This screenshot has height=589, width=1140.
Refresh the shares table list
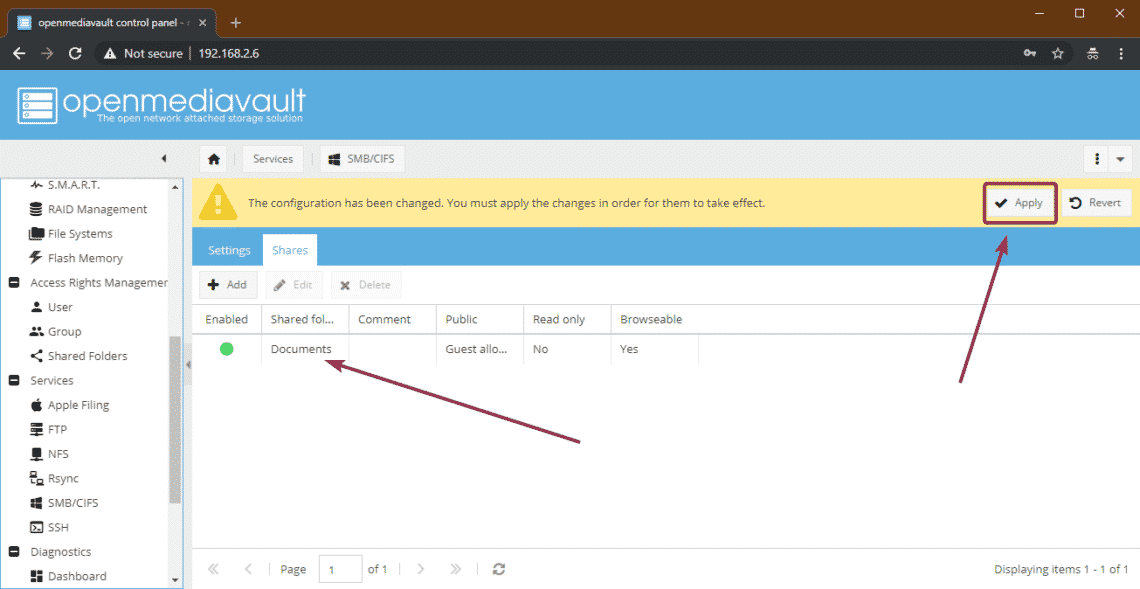point(499,569)
